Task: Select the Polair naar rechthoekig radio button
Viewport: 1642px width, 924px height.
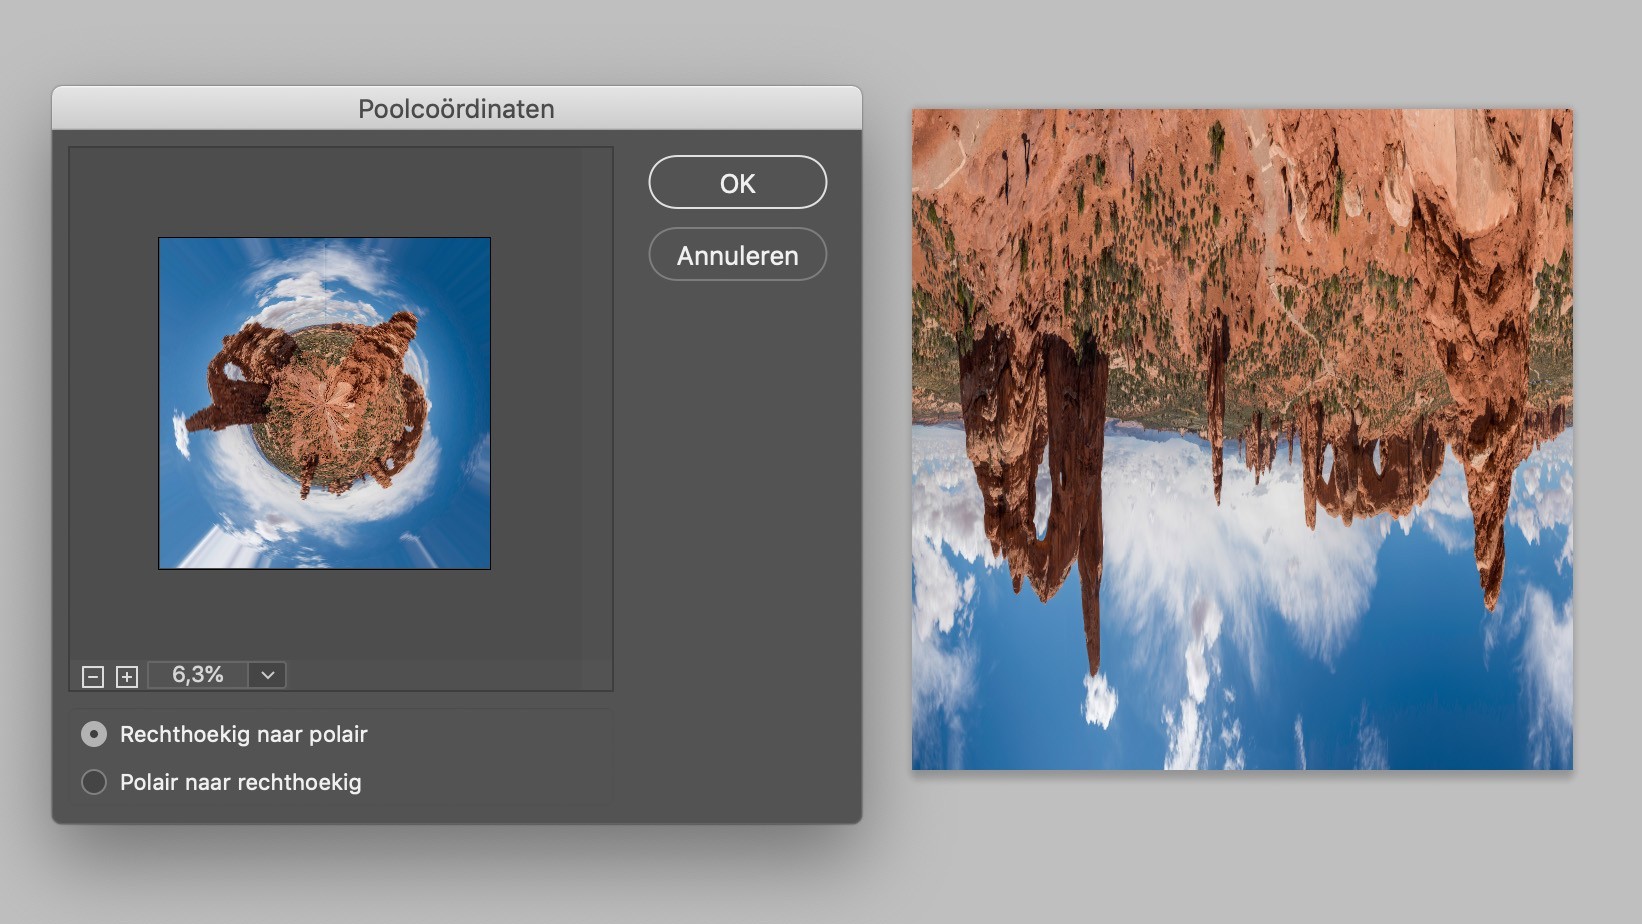Action: click(94, 782)
